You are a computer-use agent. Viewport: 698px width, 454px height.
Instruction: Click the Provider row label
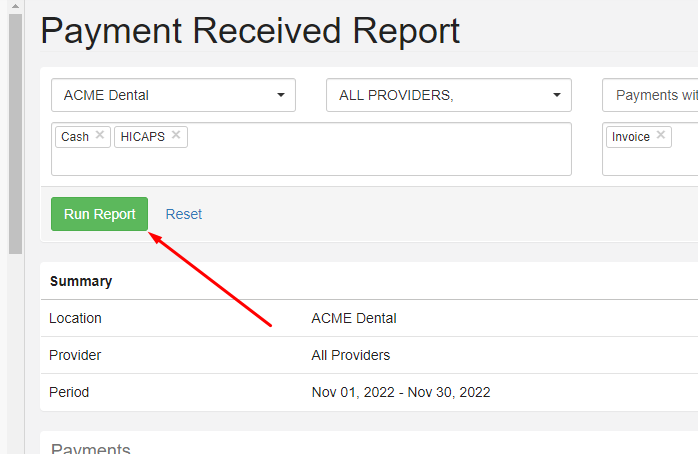click(x=75, y=355)
